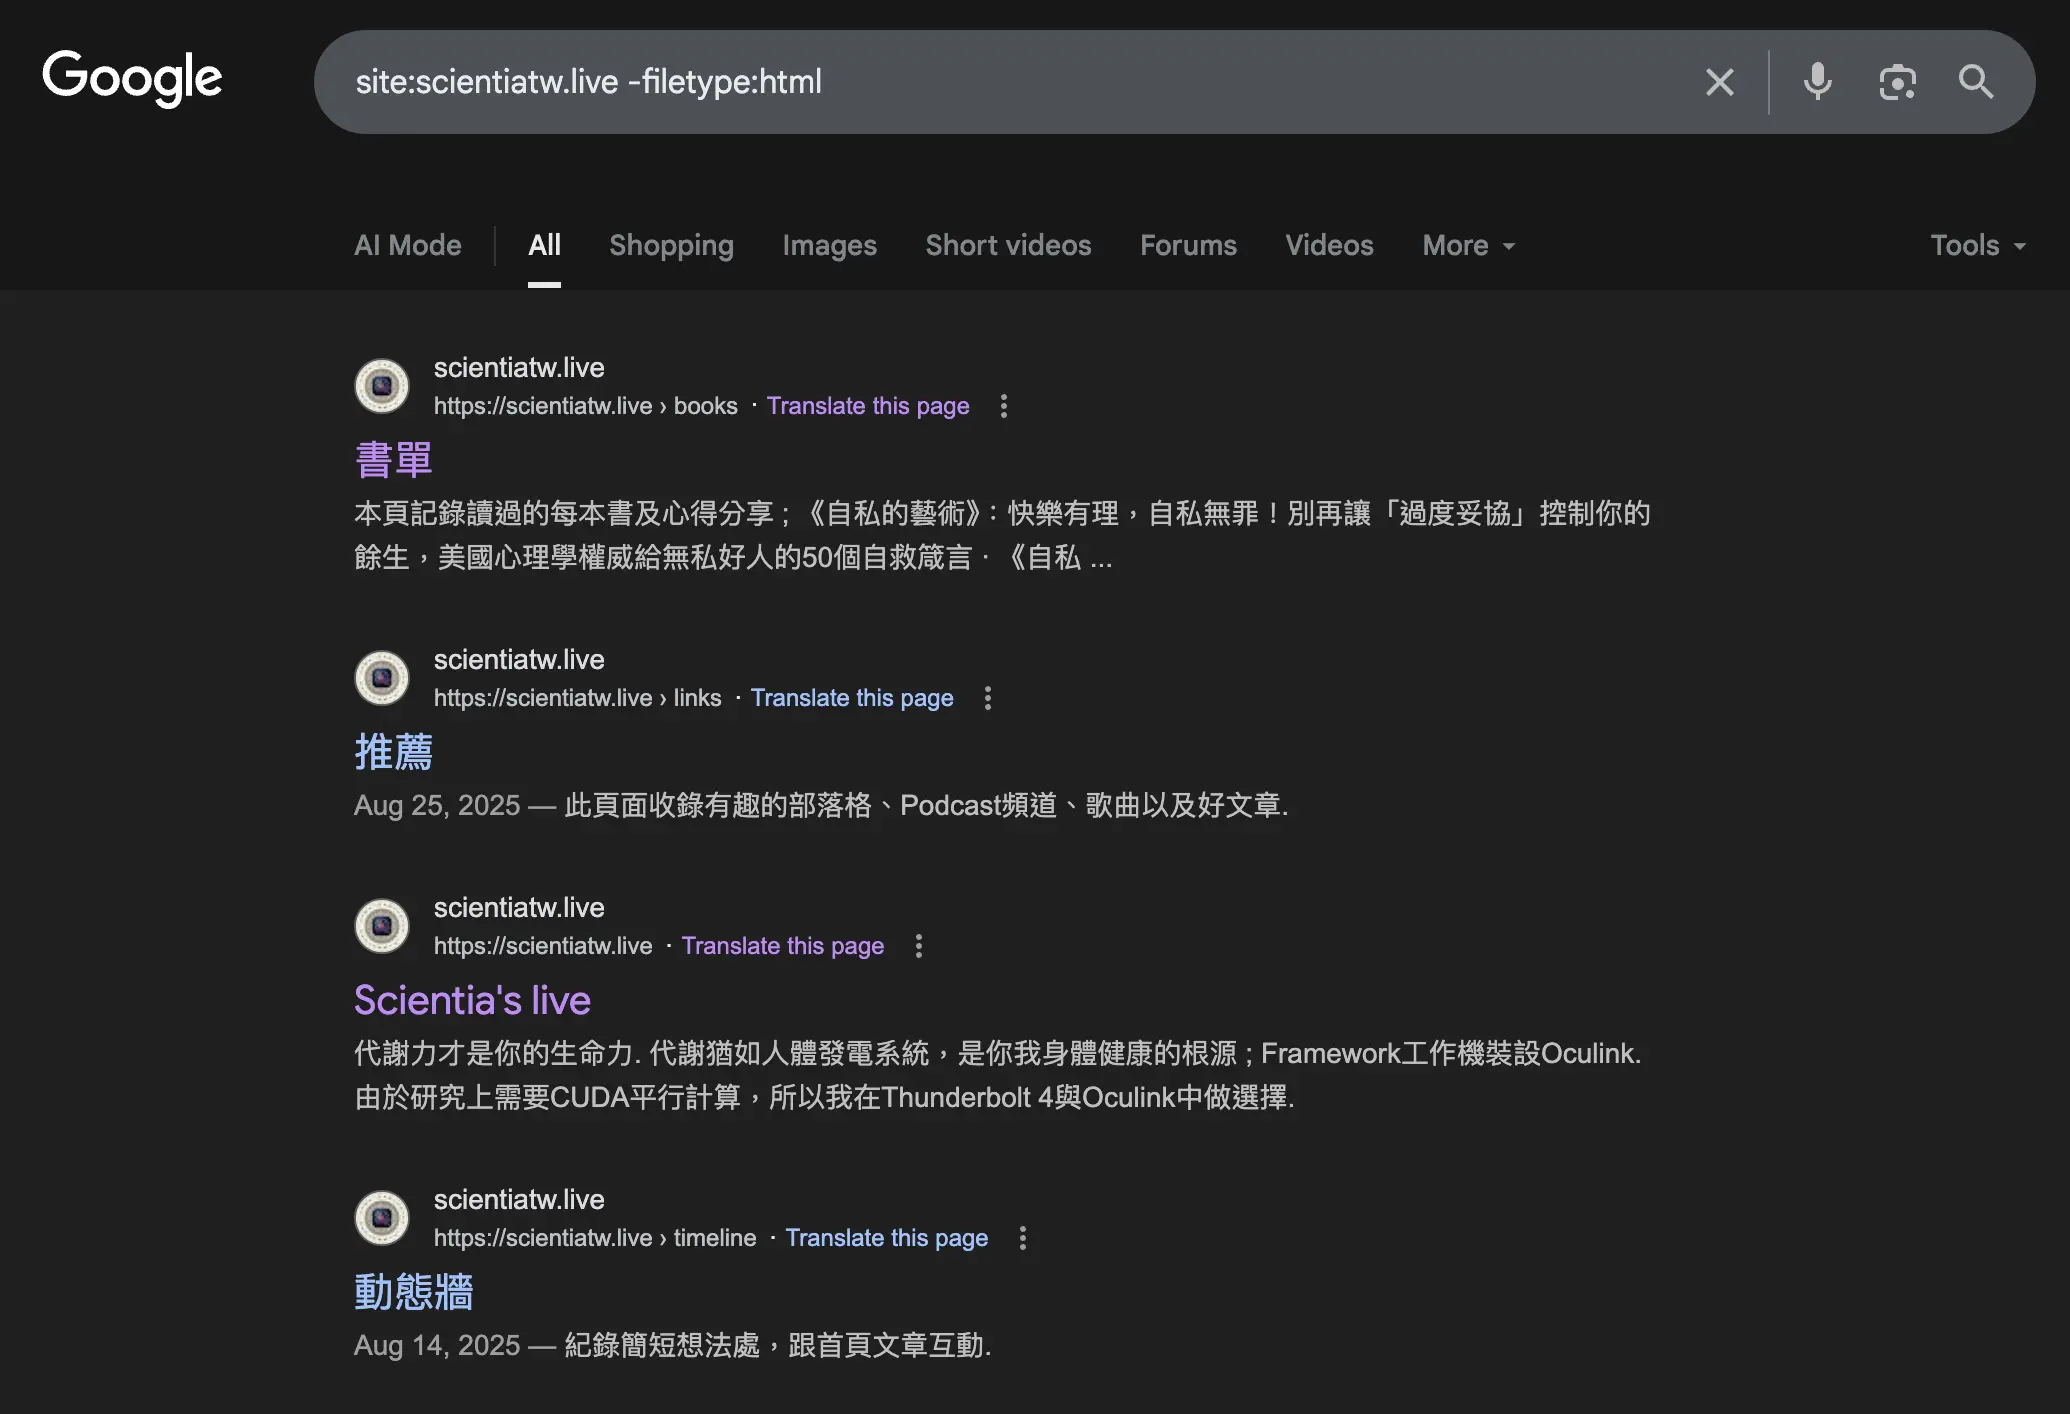The image size is (2070, 1414).
Task: Click into the search query field
Action: point(1010,82)
